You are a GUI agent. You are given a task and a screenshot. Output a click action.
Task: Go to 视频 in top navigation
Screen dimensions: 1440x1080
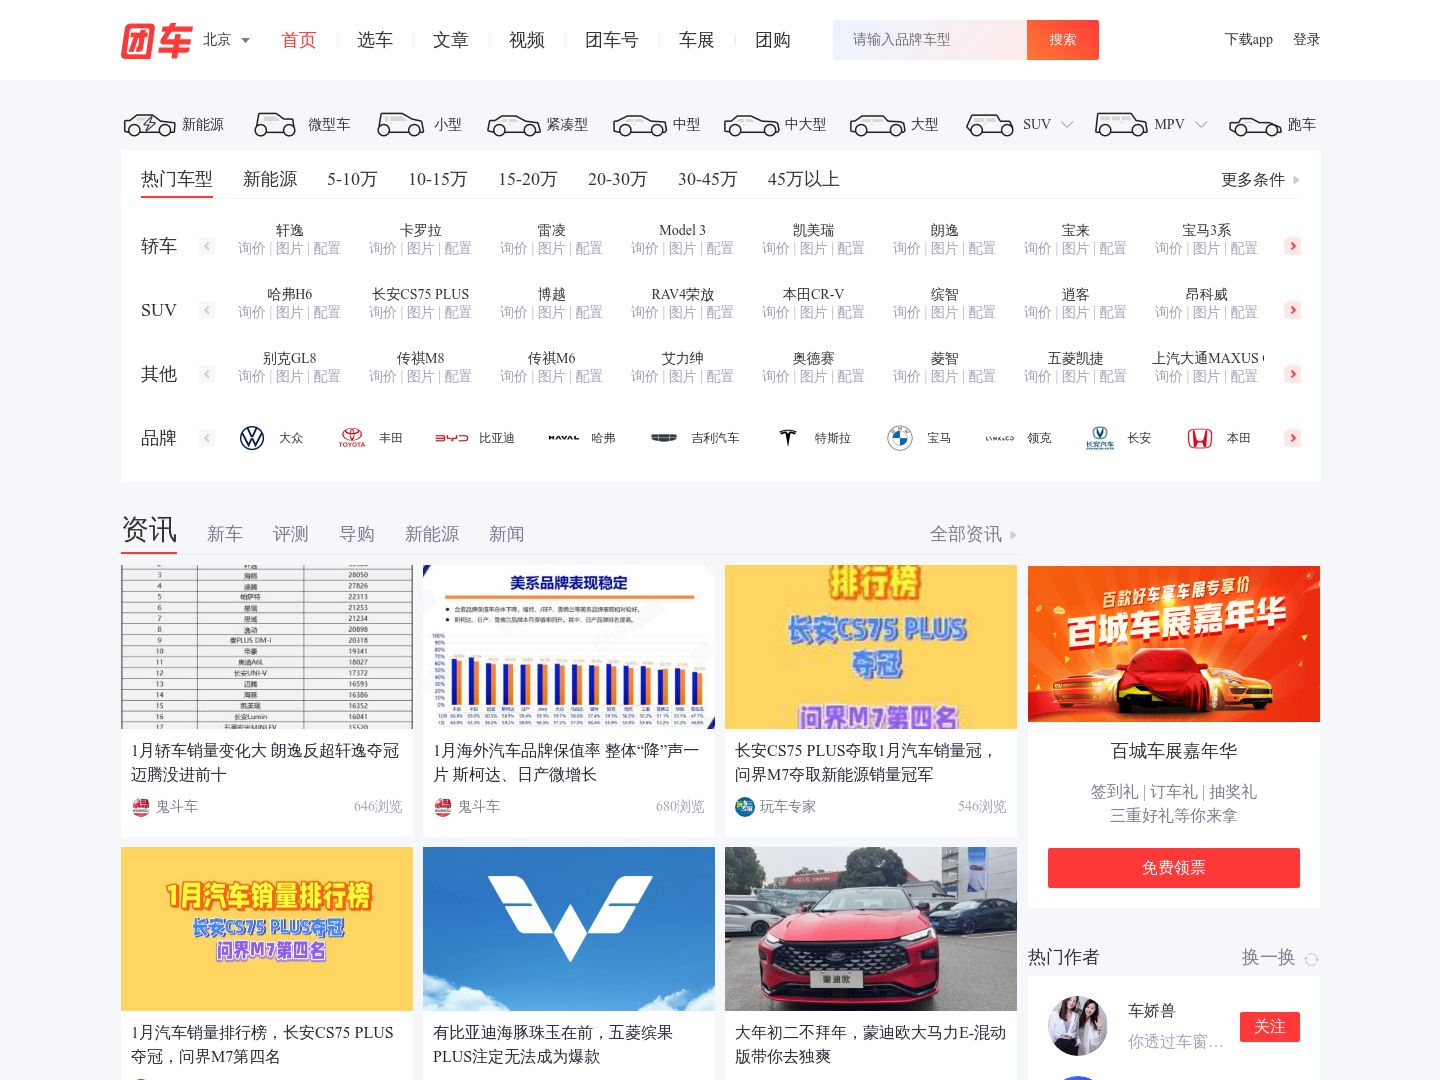click(x=527, y=40)
